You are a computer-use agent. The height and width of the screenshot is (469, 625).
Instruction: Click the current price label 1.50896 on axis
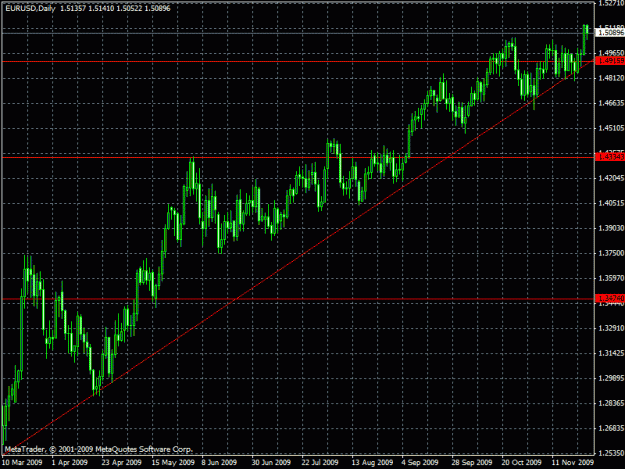610,33
